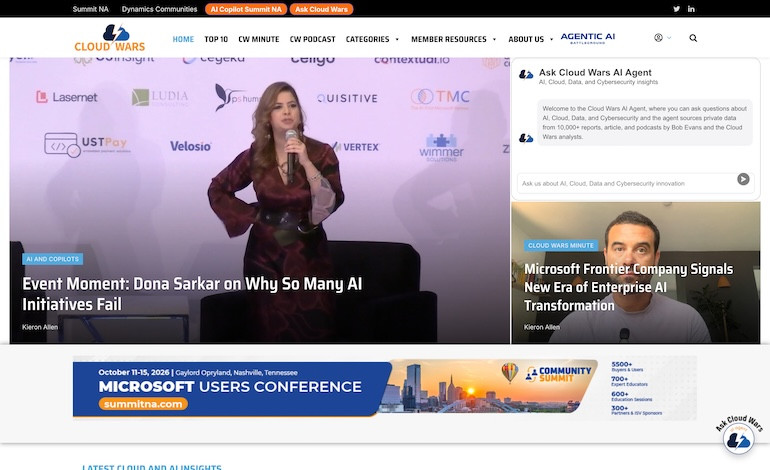The image size is (770, 470).
Task: Open the LinkedIn icon in top bar
Action: tap(691, 9)
